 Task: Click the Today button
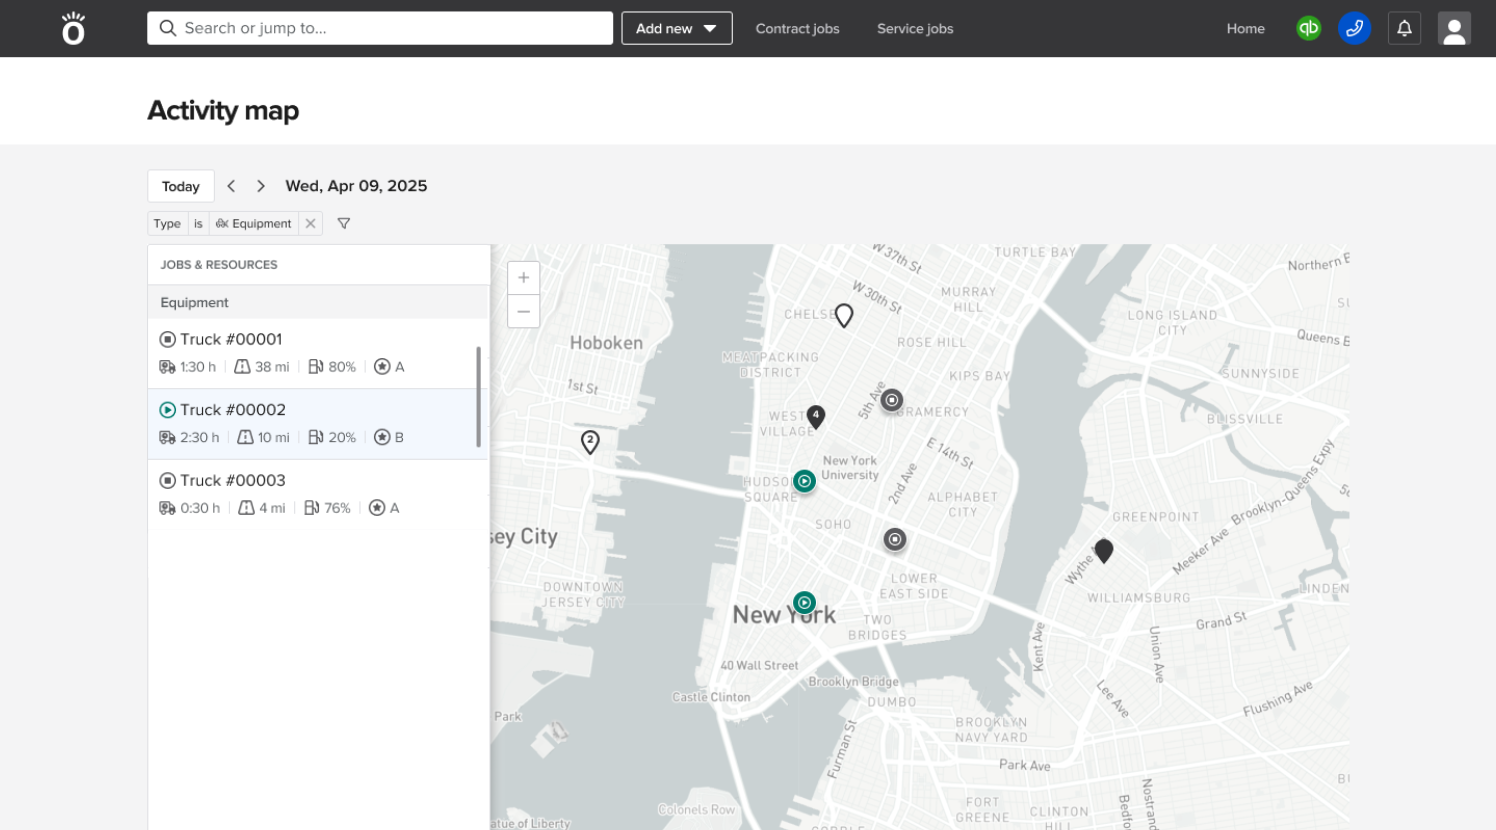[181, 186]
